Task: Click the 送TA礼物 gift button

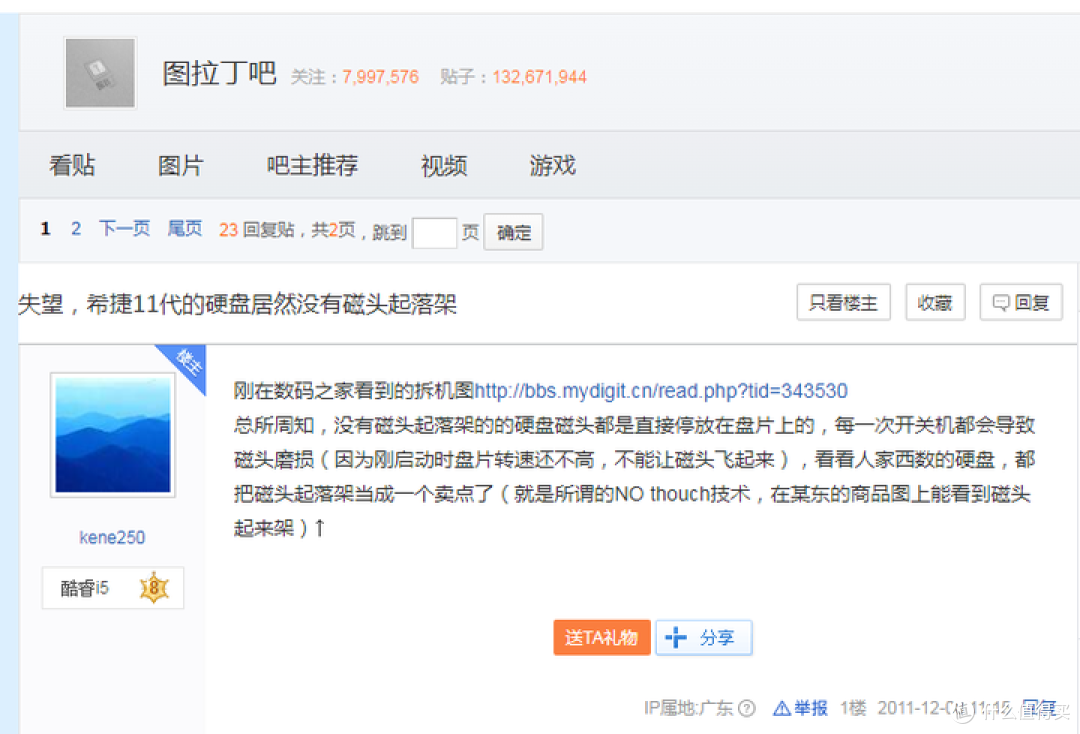Action: [x=602, y=638]
